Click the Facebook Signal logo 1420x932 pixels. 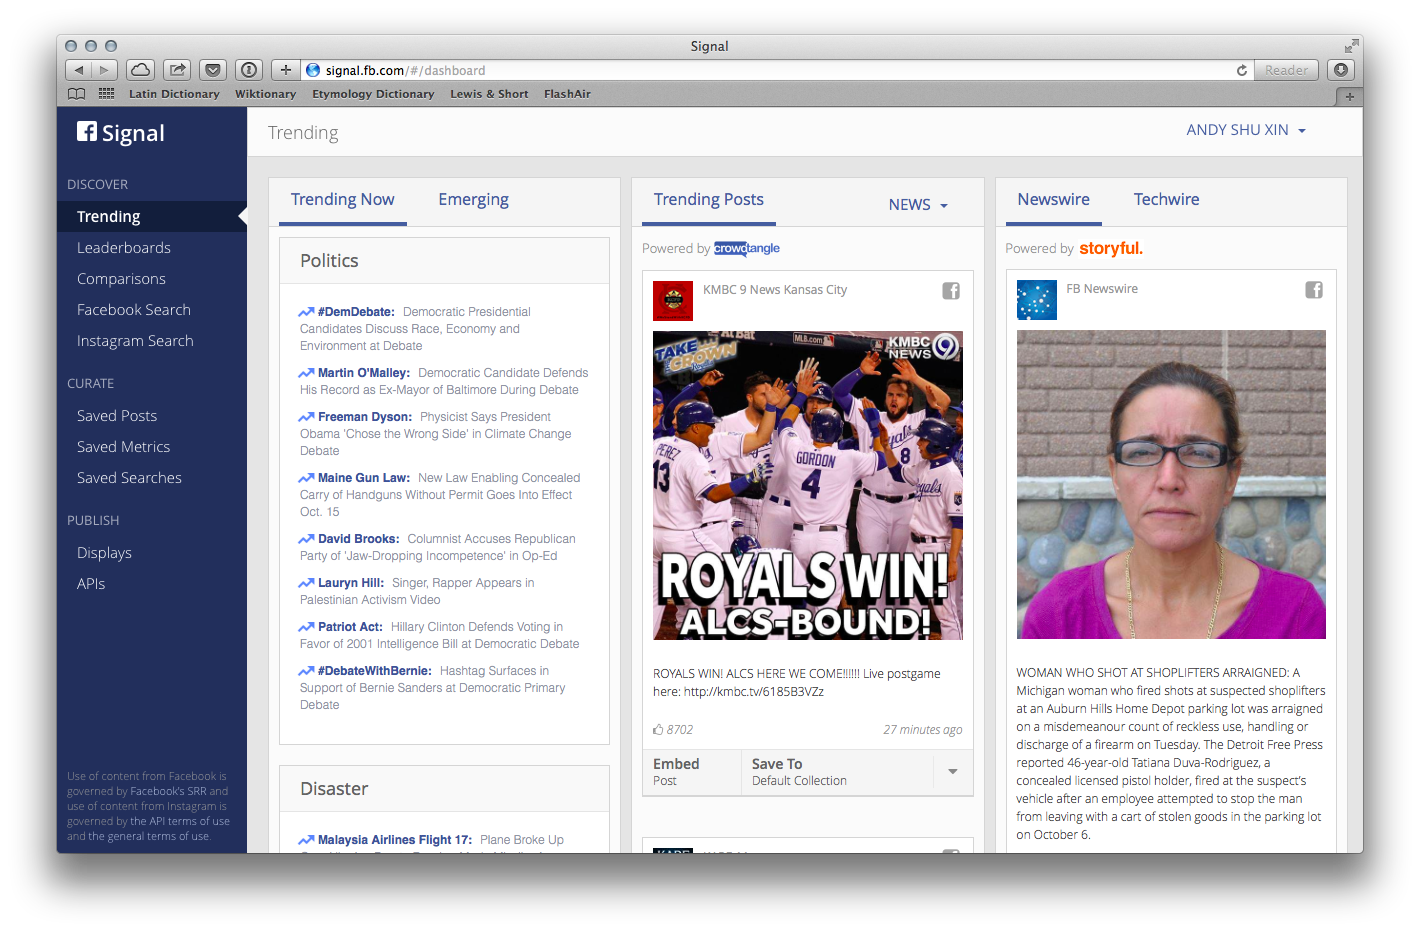(121, 133)
